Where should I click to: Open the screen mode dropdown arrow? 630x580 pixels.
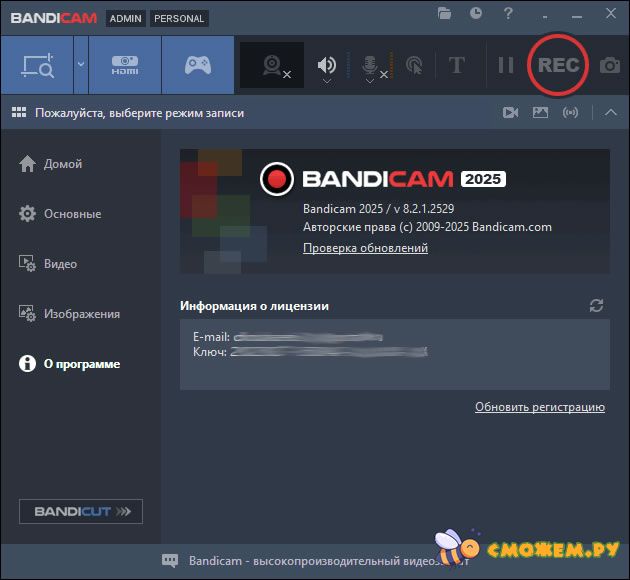coord(80,65)
